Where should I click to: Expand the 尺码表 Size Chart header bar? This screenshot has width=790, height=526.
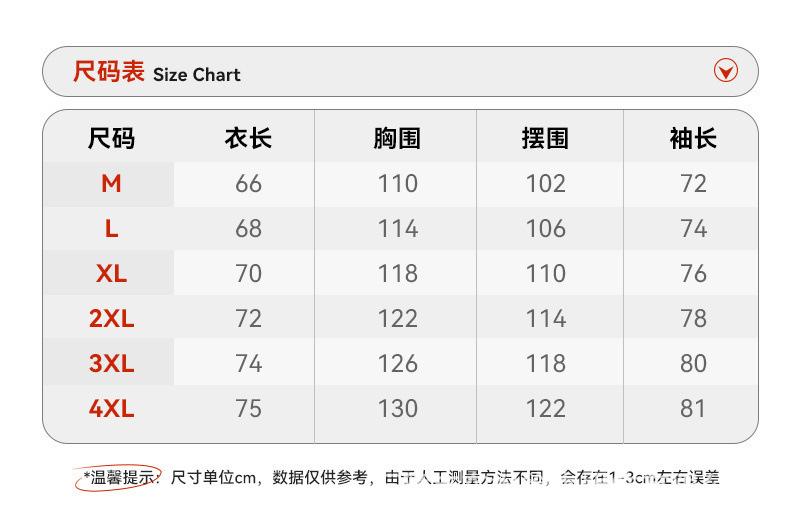[x=400, y=71]
